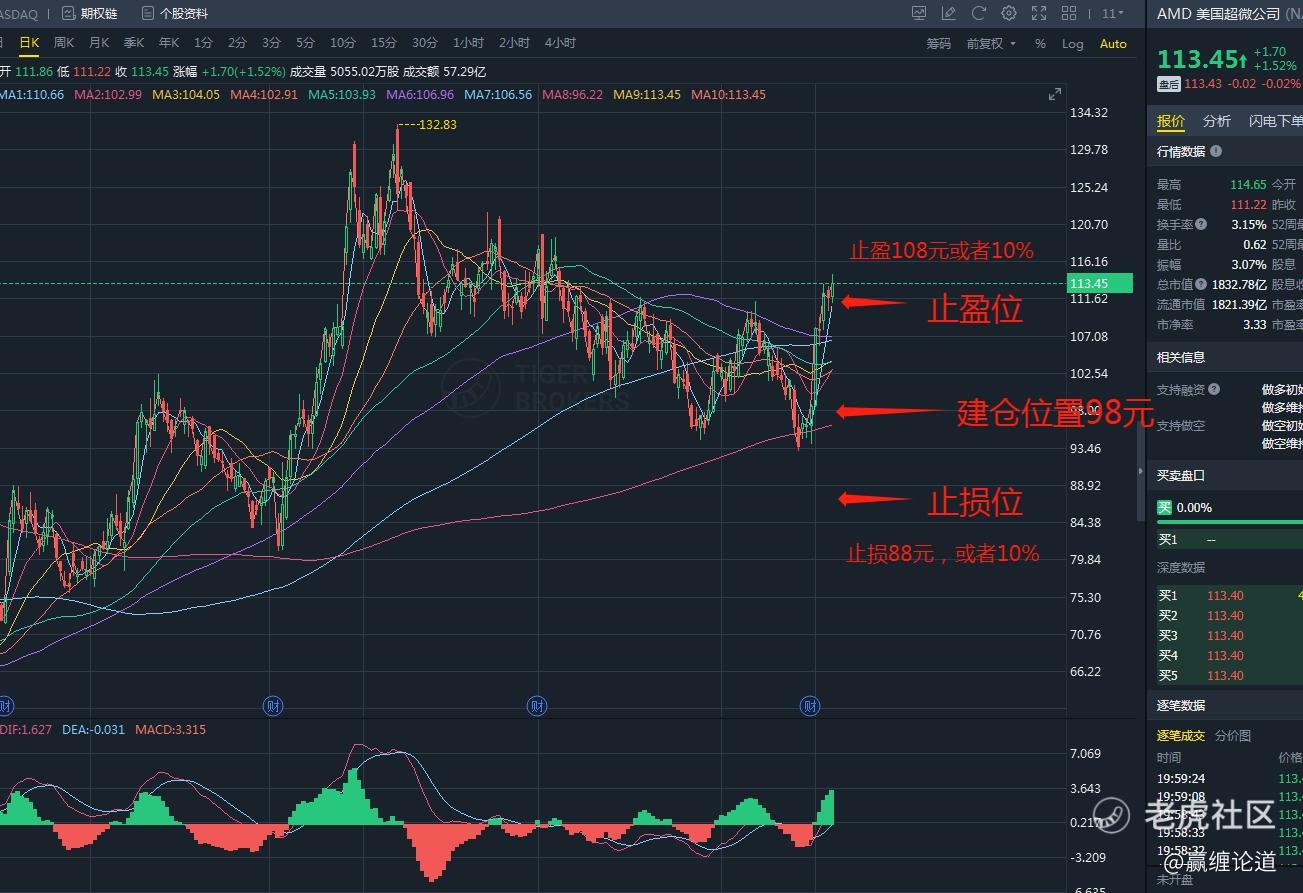This screenshot has width=1303, height=893.
Task: Toggle Log scale on the price axis
Action: point(1072,43)
